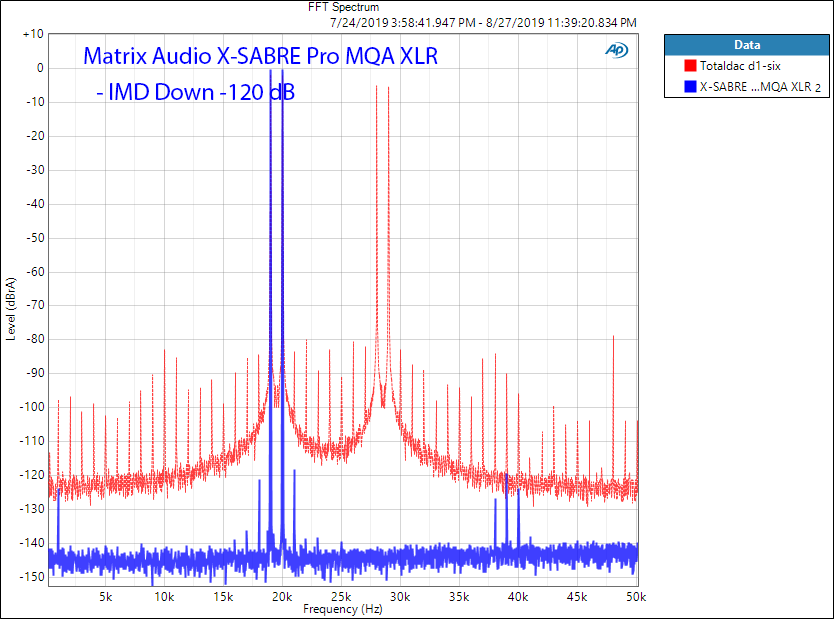The width and height of the screenshot is (834, 619).
Task: Click the Frequency (Hz) axis label
Action: pos(343,609)
